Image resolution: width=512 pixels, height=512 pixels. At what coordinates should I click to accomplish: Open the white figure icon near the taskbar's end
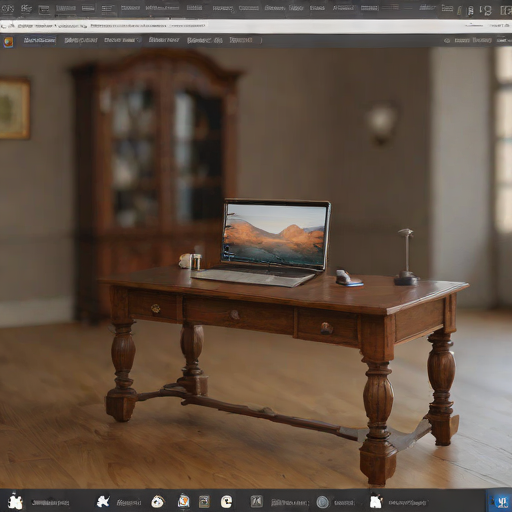coord(376,501)
